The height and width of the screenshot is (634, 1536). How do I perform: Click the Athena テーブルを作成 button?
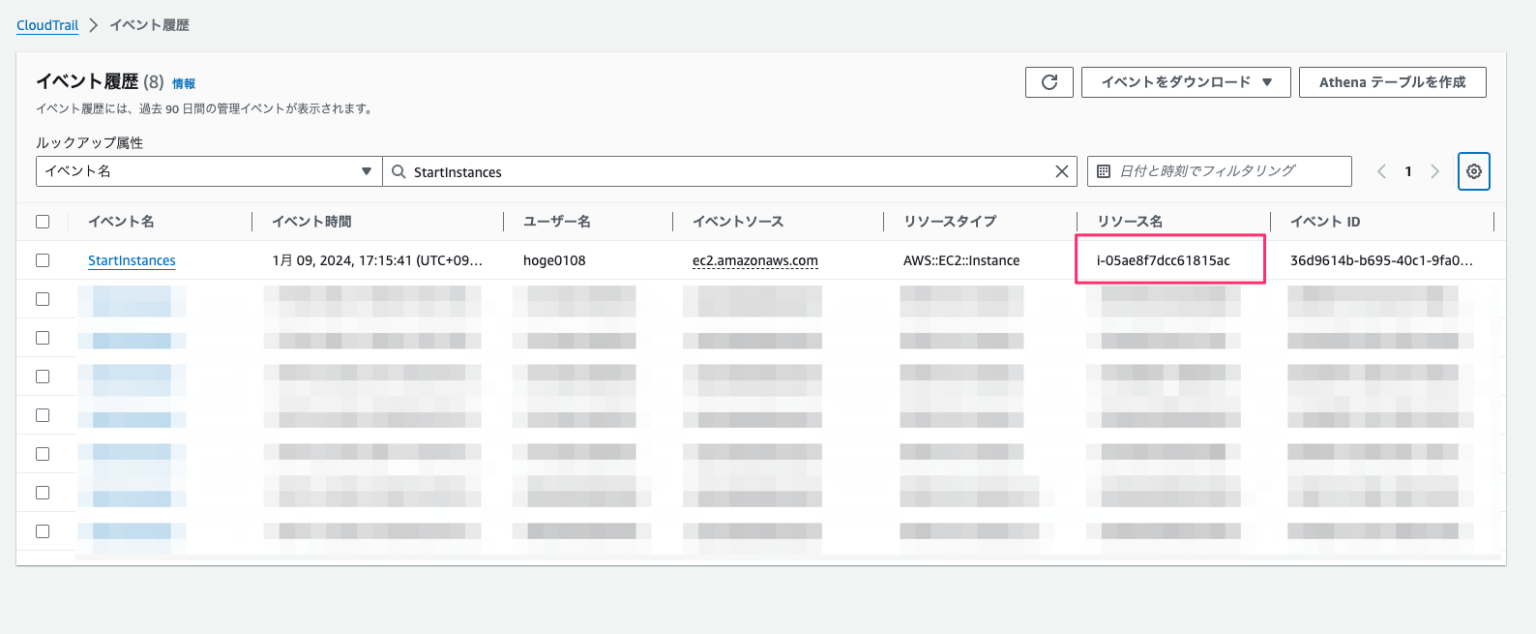pyautogui.click(x=1392, y=82)
